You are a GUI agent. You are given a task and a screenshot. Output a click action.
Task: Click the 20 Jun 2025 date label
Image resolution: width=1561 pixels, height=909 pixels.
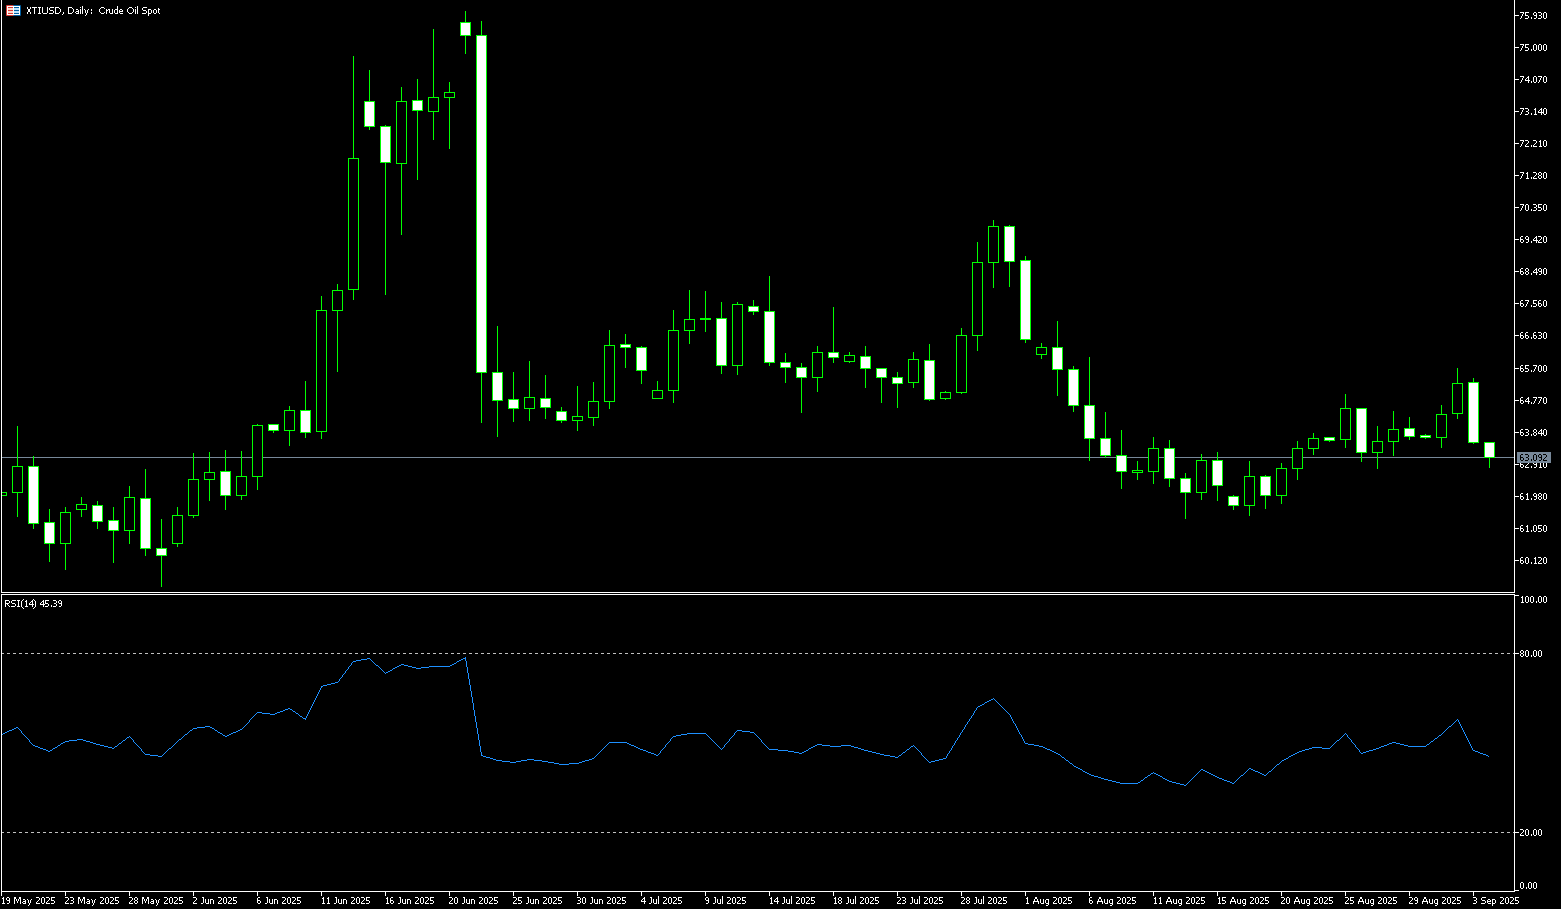point(474,901)
